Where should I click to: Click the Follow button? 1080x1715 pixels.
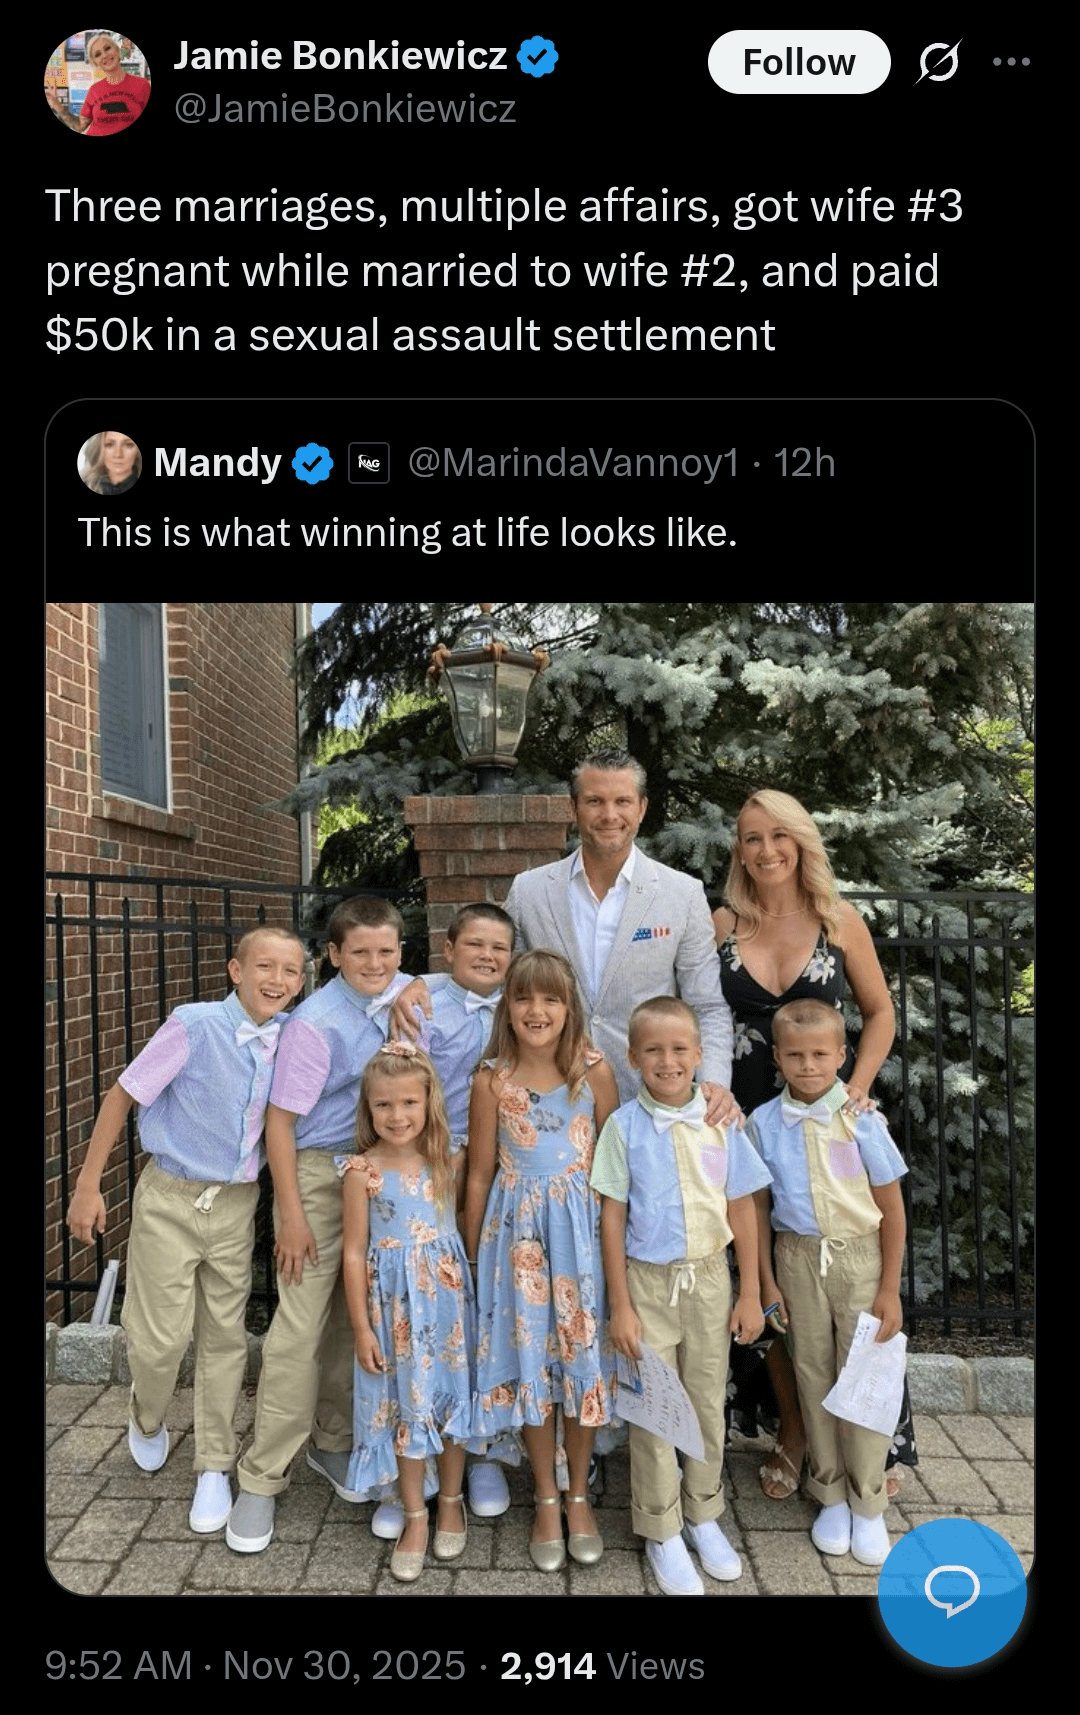point(798,62)
